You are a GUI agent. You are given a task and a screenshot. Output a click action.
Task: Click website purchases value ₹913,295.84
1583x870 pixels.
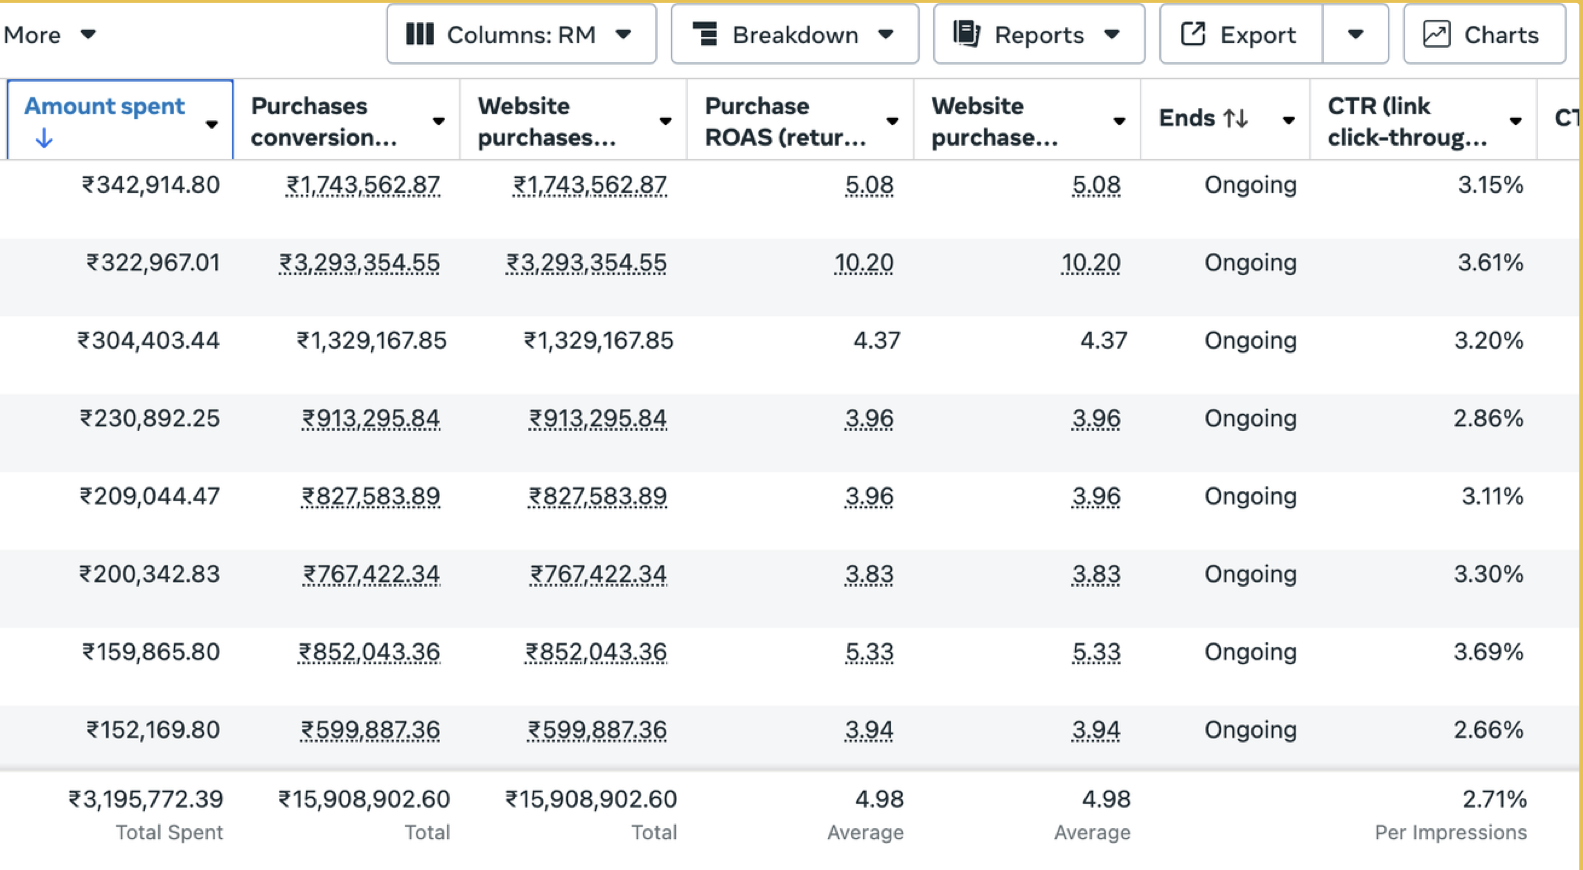pyautogui.click(x=597, y=419)
